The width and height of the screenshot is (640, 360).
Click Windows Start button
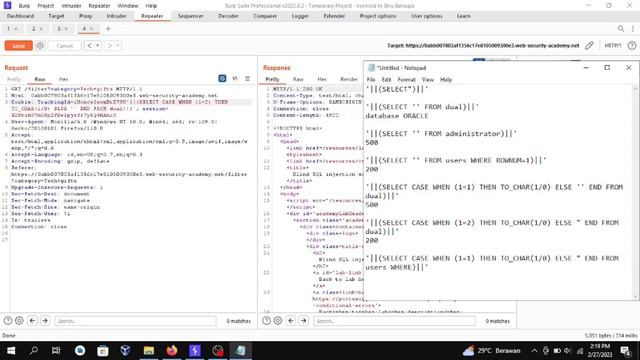(11, 351)
